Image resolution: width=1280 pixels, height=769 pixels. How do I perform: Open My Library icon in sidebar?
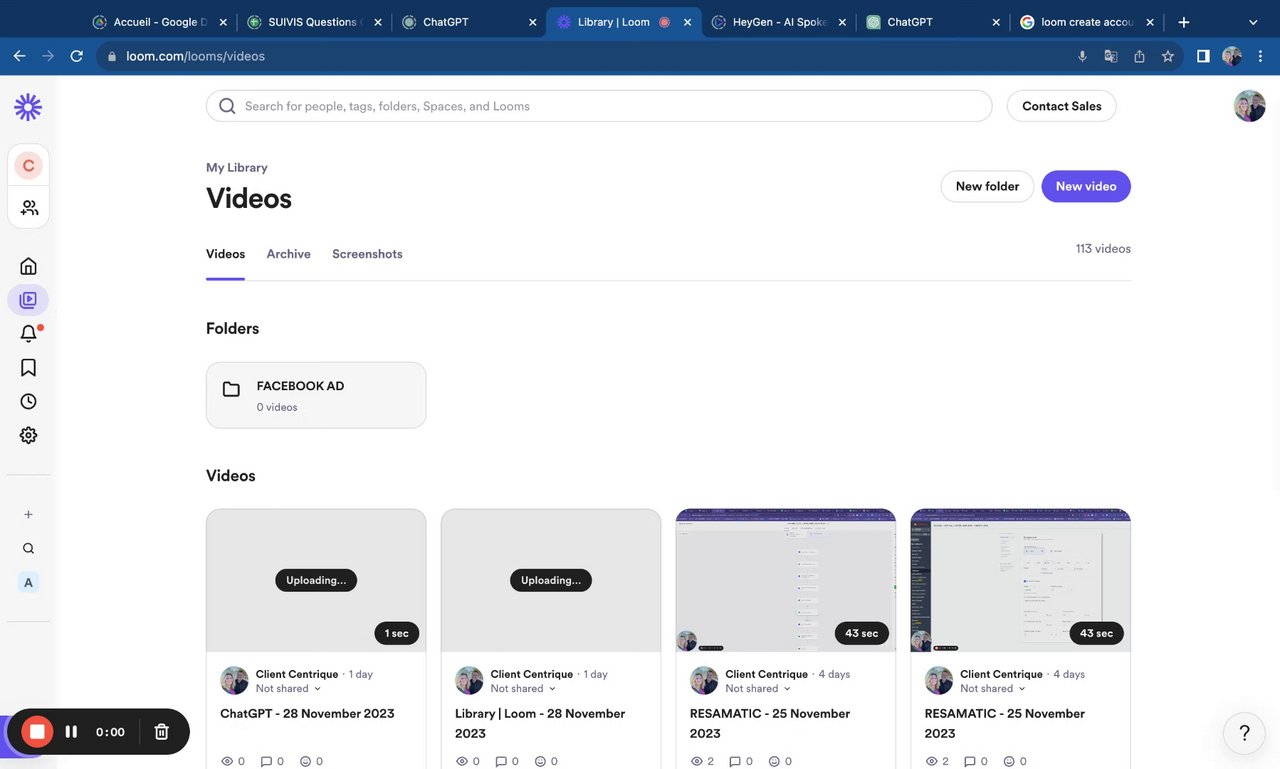click(x=28, y=300)
